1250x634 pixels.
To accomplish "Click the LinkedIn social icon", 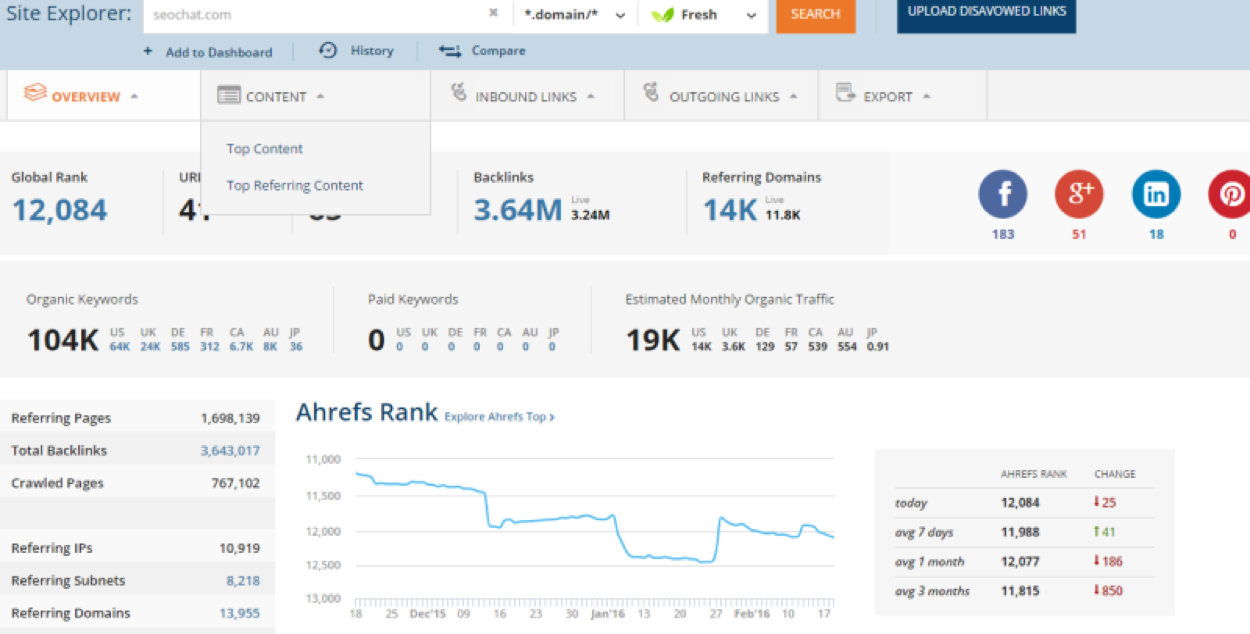I will click(1156, 195).
